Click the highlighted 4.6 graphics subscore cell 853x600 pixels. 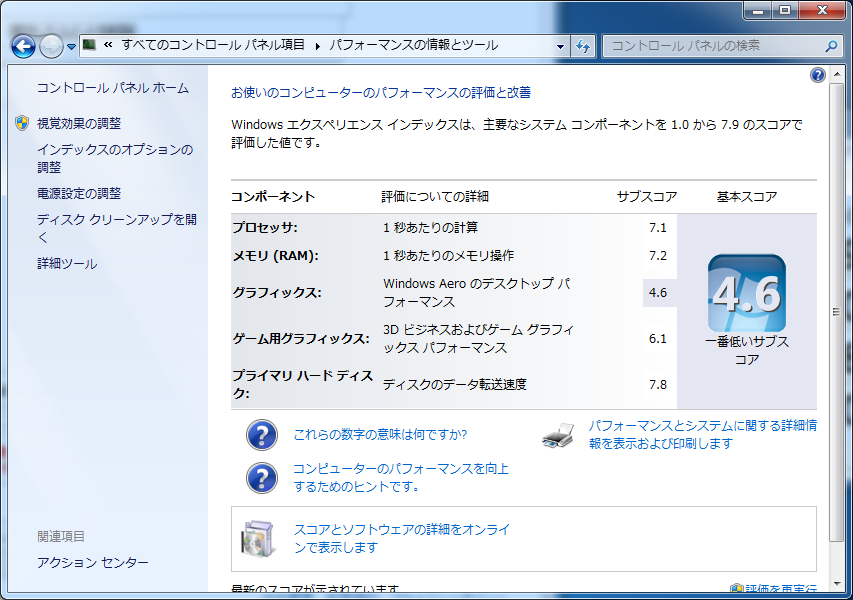point(659,293)
